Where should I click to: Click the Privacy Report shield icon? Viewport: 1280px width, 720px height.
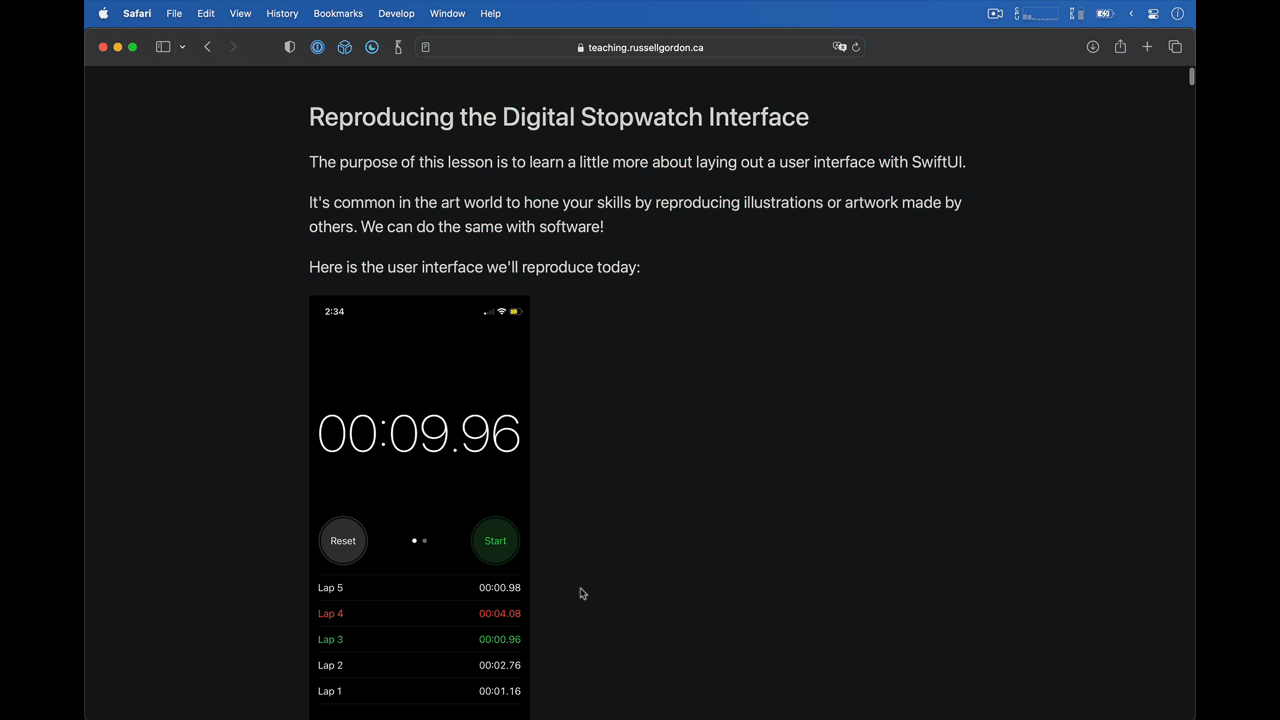(x=290, y=47)
